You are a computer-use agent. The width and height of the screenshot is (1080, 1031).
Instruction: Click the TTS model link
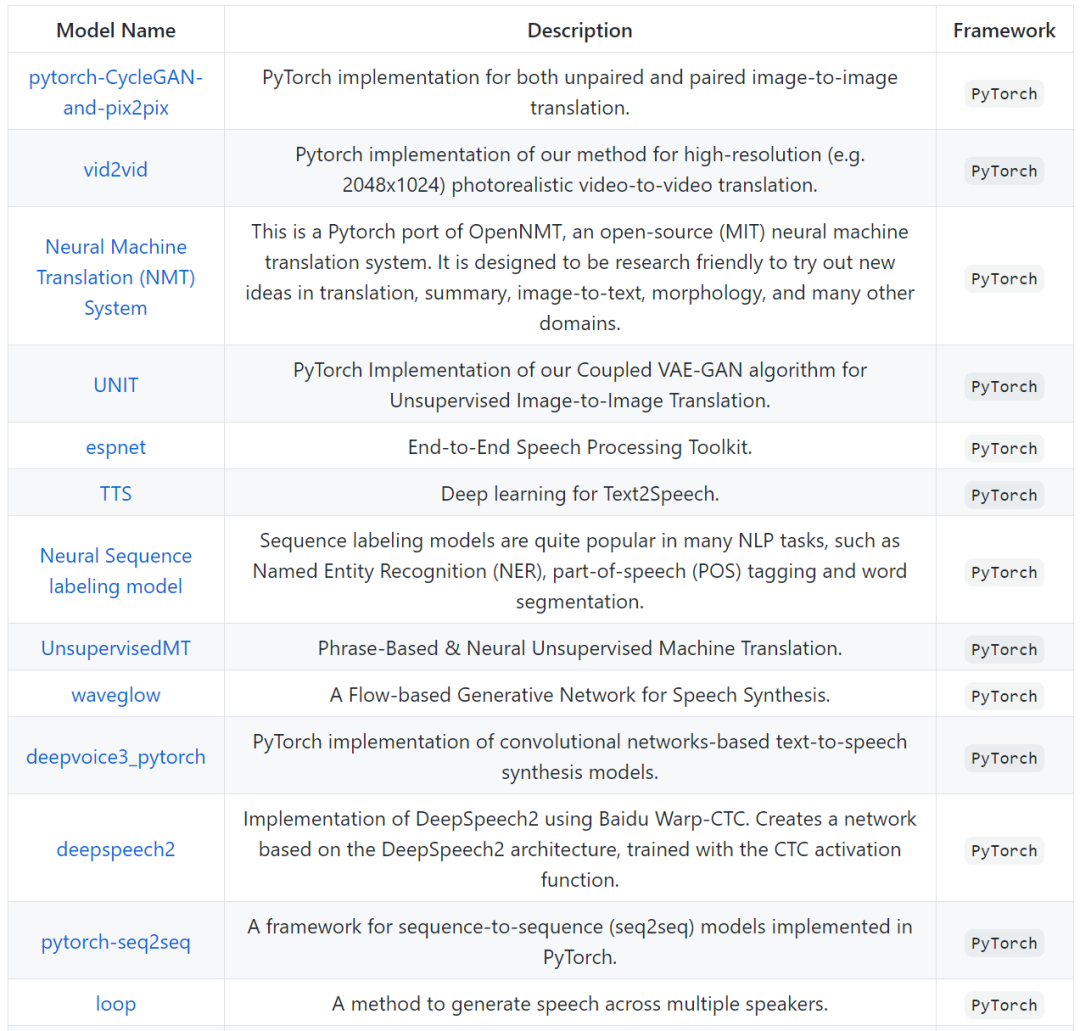click(x=116, y=493)
